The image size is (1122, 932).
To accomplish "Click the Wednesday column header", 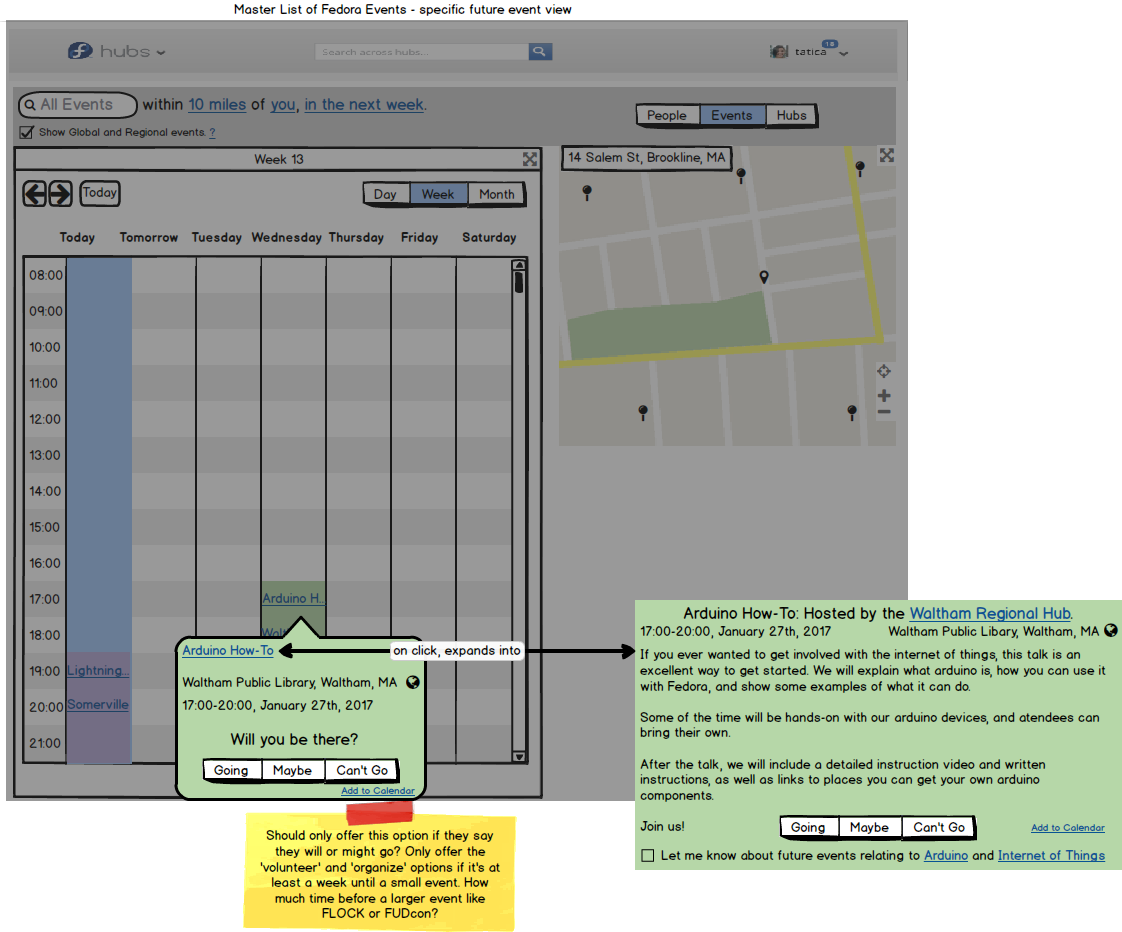I will point(286,238).
